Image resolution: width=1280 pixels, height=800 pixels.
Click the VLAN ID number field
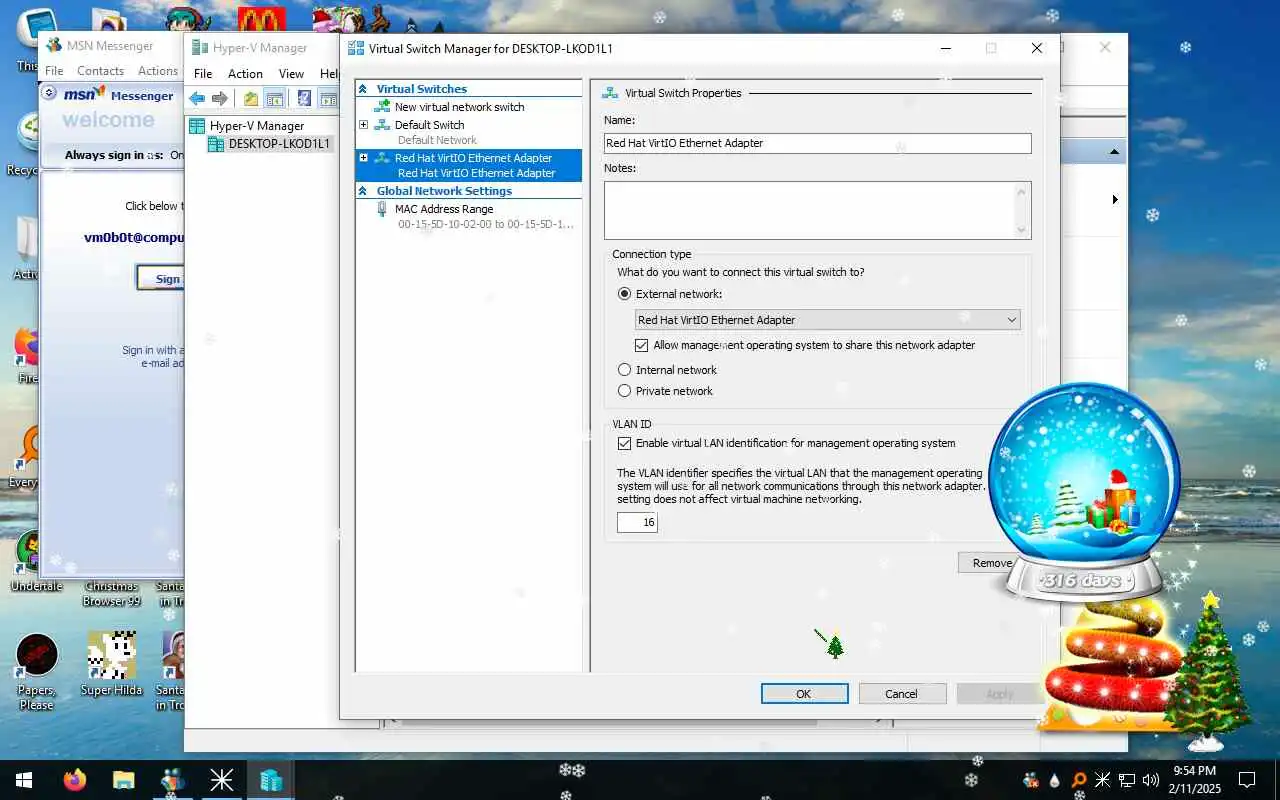click(637, 522)
